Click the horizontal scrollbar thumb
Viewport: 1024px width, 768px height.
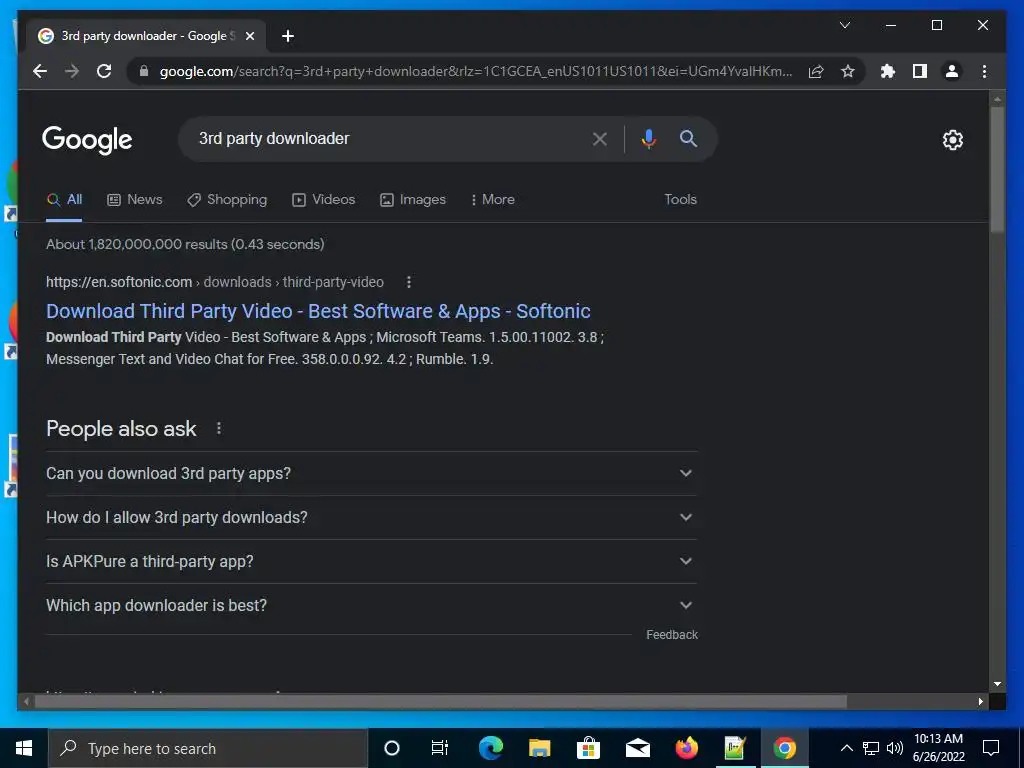441,701
